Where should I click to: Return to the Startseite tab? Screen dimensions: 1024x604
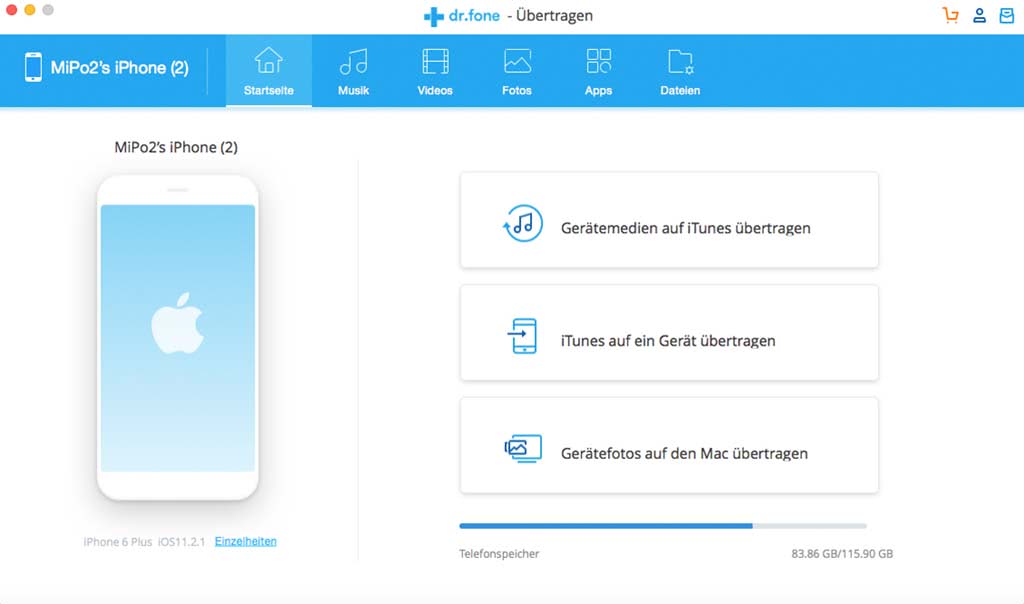[268, 62]
